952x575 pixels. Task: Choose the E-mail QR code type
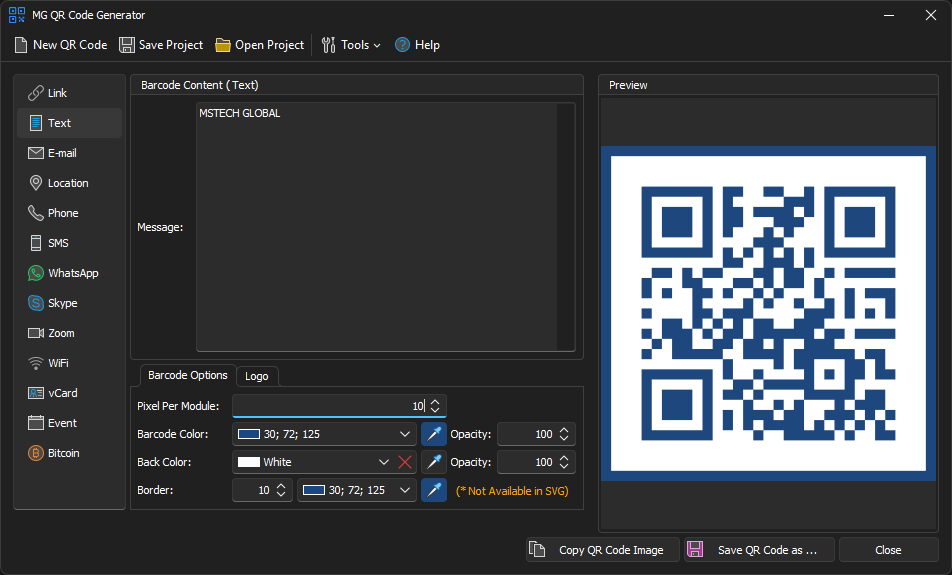[69, 153]
